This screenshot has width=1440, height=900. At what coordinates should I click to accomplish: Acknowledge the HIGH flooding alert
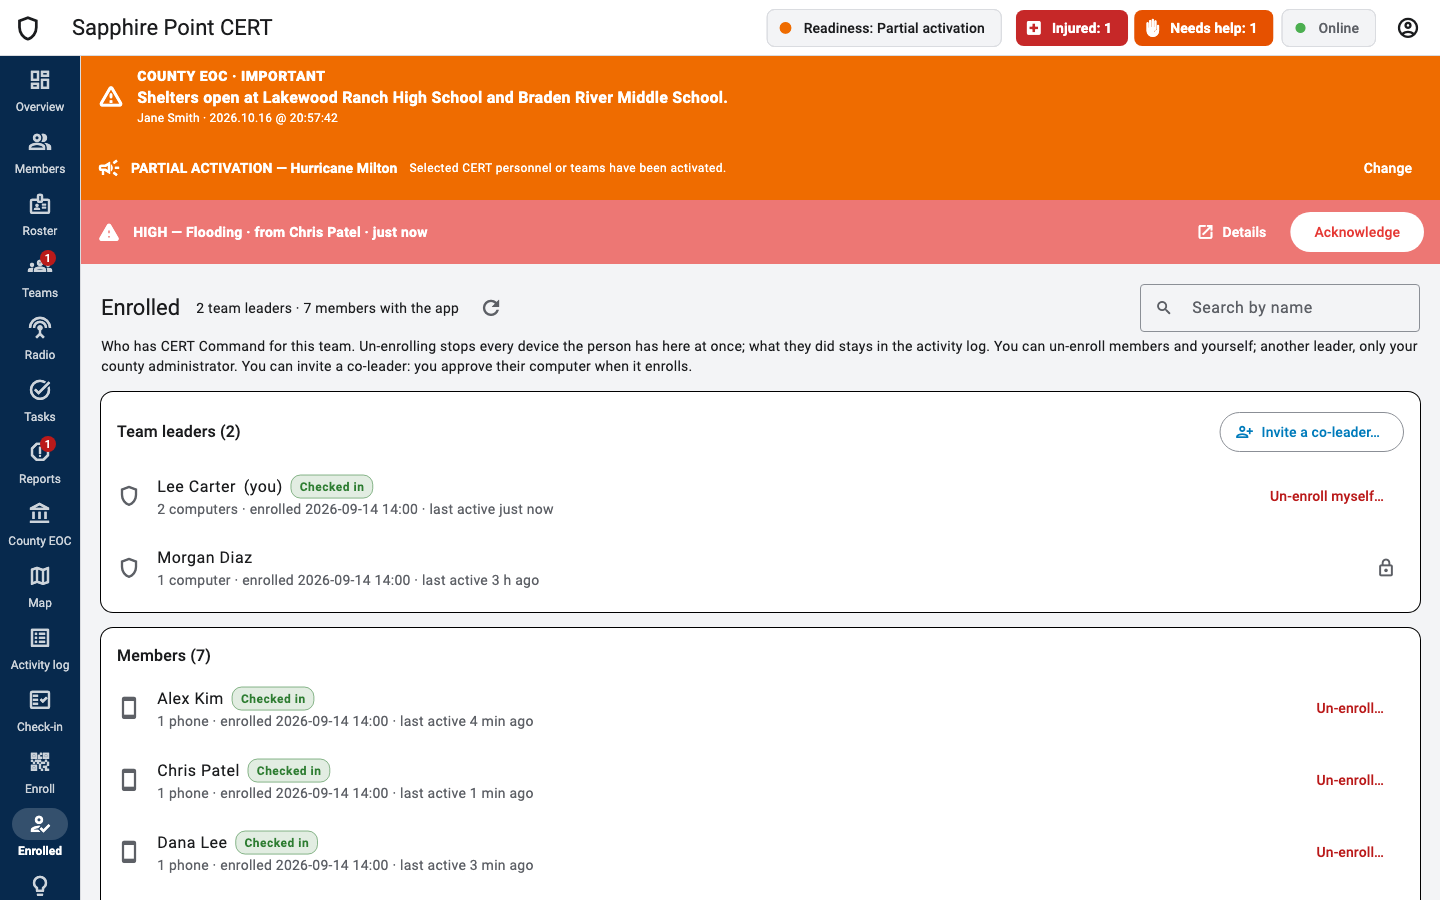point(1357,232)
